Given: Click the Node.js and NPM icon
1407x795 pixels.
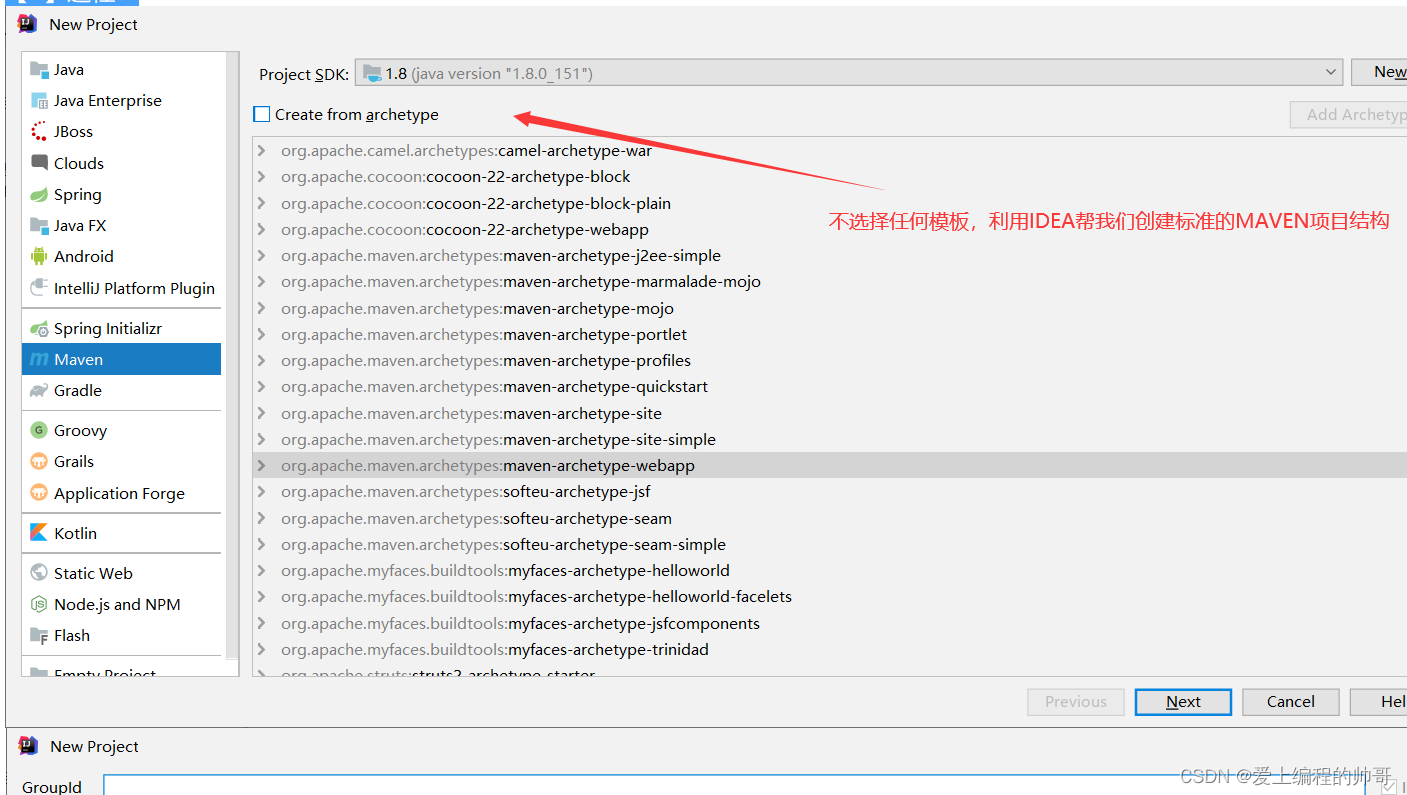Looking at the screenshot, I should 39,604.
